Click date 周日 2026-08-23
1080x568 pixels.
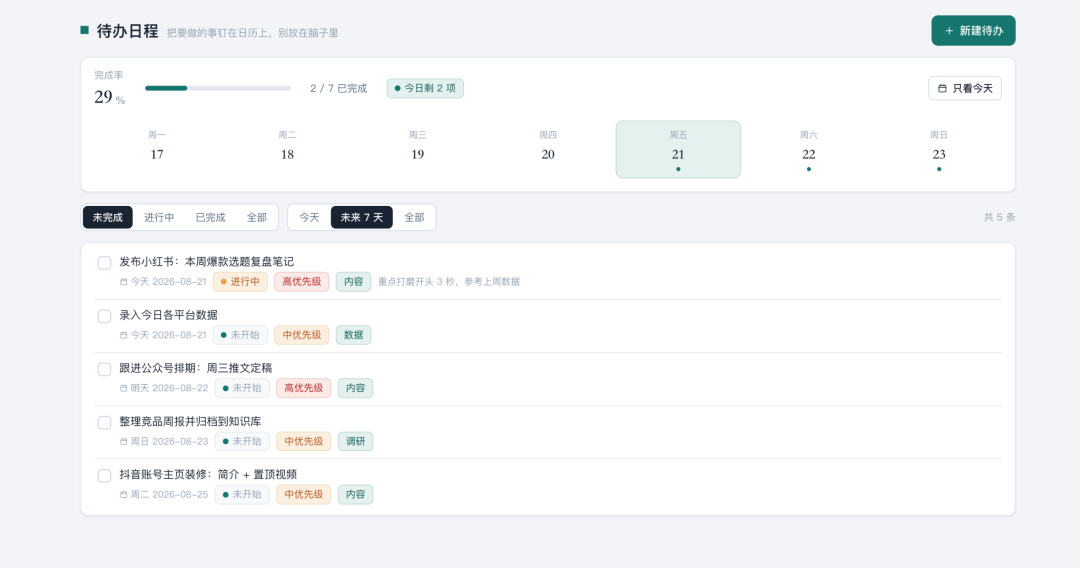pyautogui.click(x=164, y=441)
